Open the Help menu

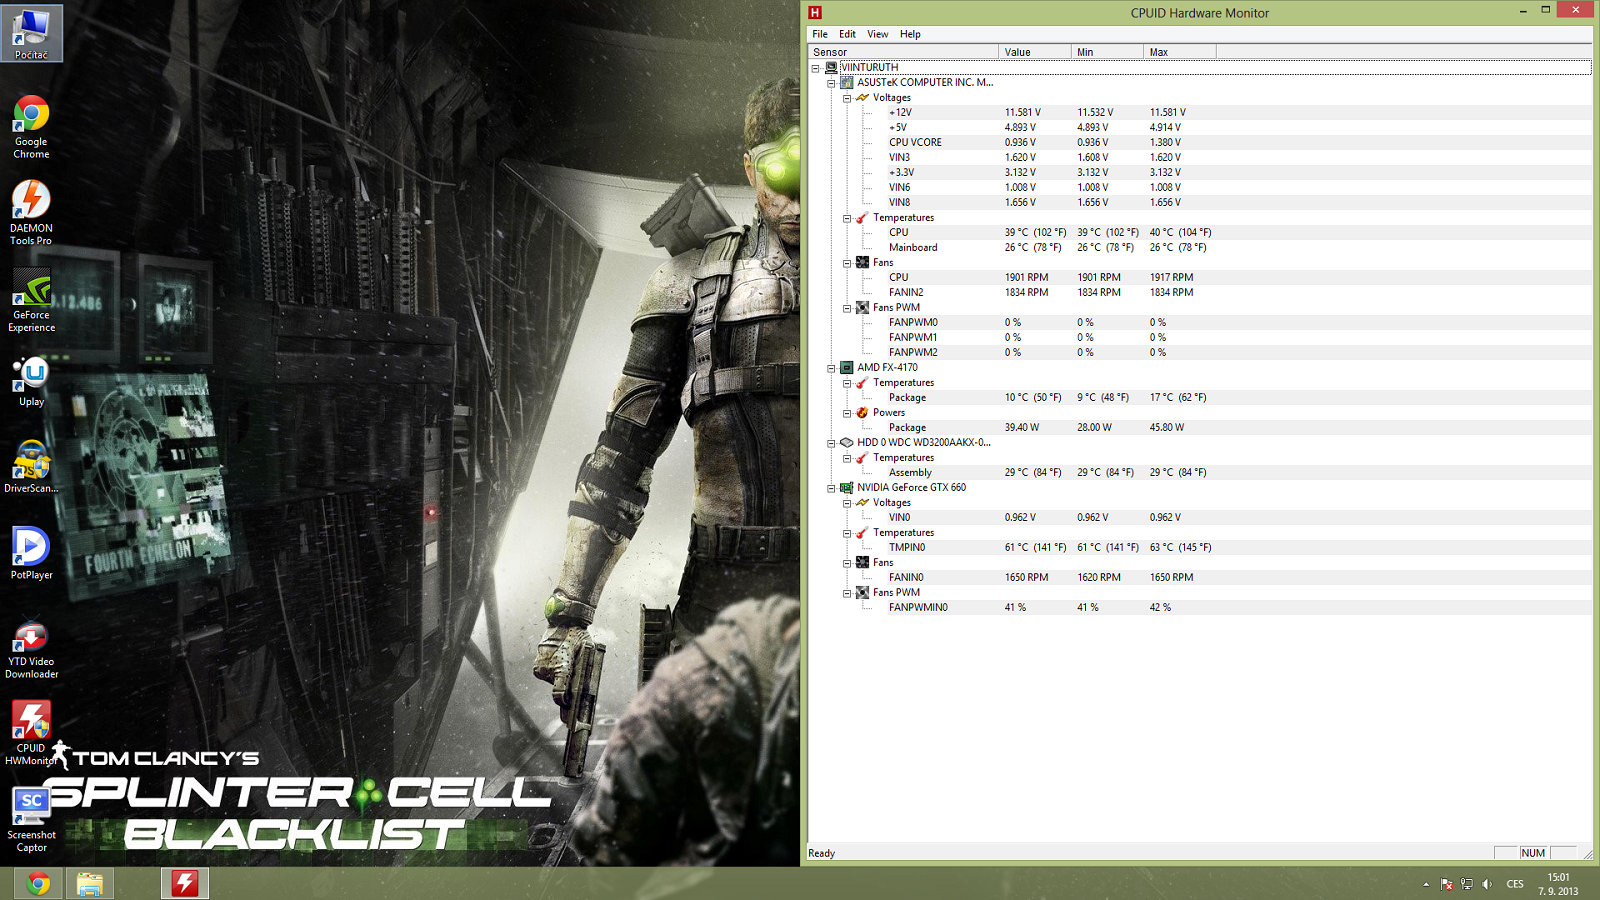coord(910,34)
